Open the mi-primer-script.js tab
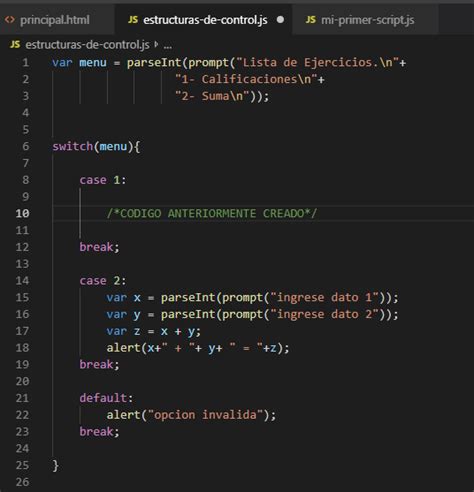 365,20
